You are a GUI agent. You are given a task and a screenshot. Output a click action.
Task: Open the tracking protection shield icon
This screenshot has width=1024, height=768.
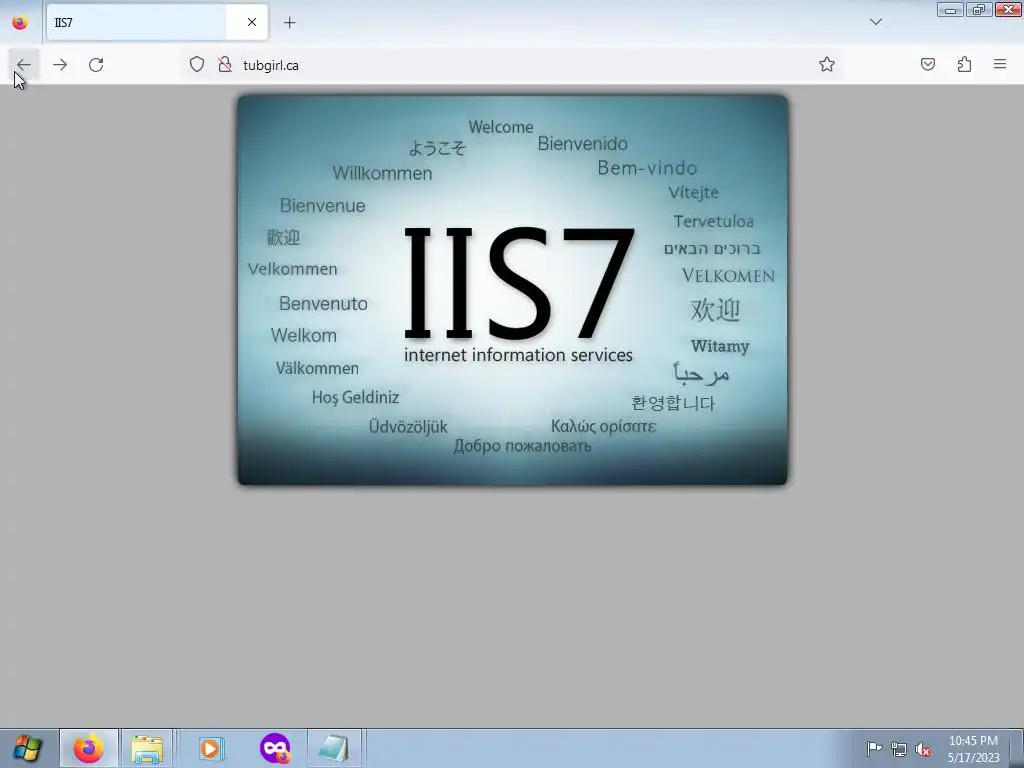[x=197, y=65]
